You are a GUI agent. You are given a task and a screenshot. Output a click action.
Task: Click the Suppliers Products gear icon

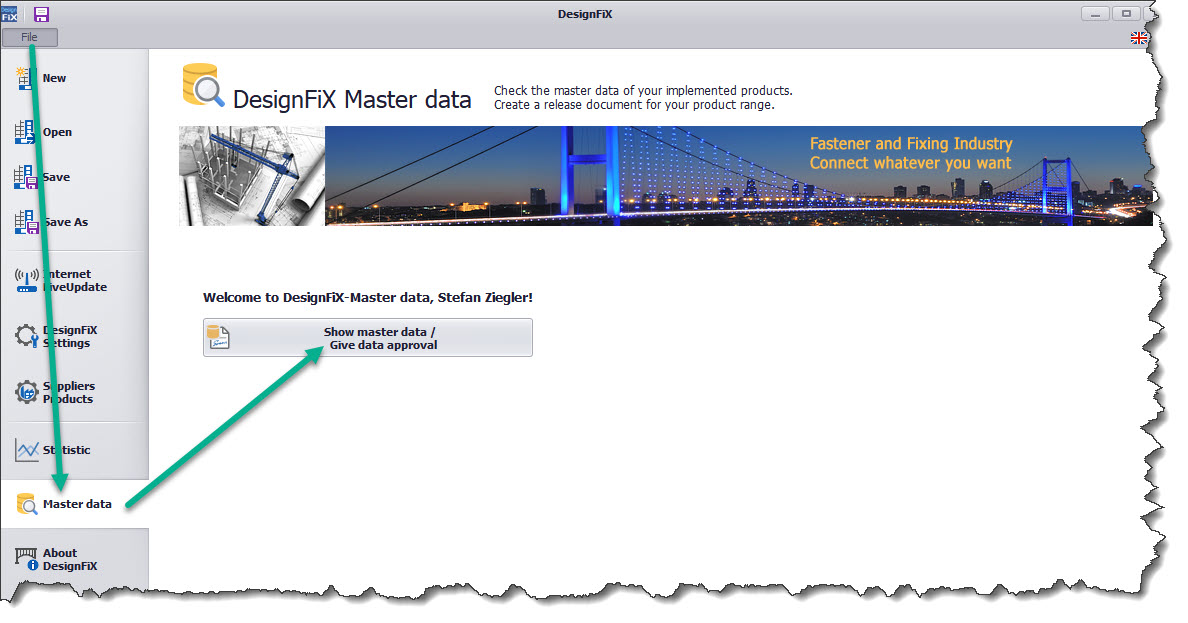pyautogui.click(x=27, y=392)
